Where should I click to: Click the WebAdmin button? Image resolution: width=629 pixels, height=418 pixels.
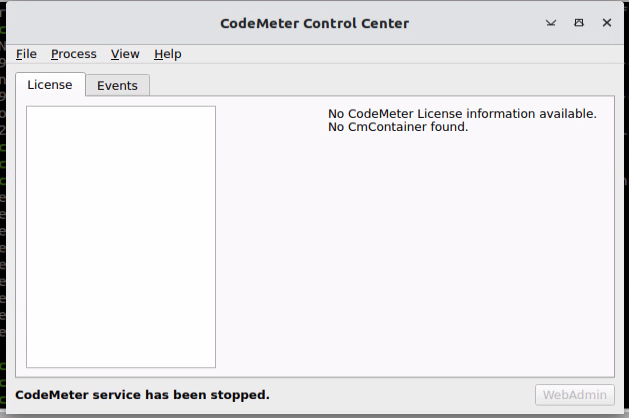click(x=574, y=395)
